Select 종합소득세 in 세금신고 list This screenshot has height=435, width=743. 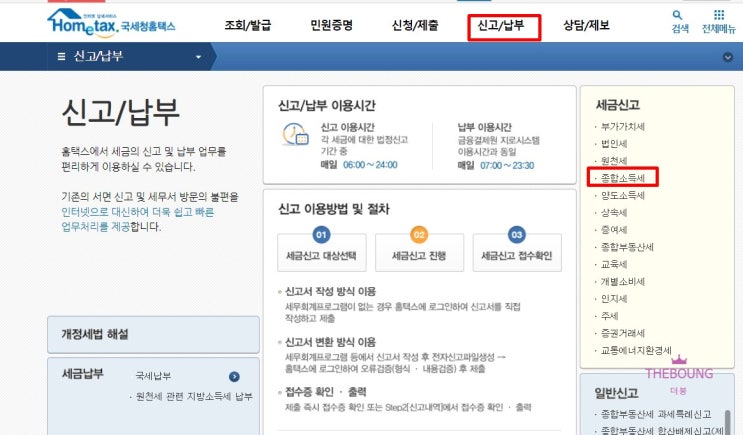point(623,178)
